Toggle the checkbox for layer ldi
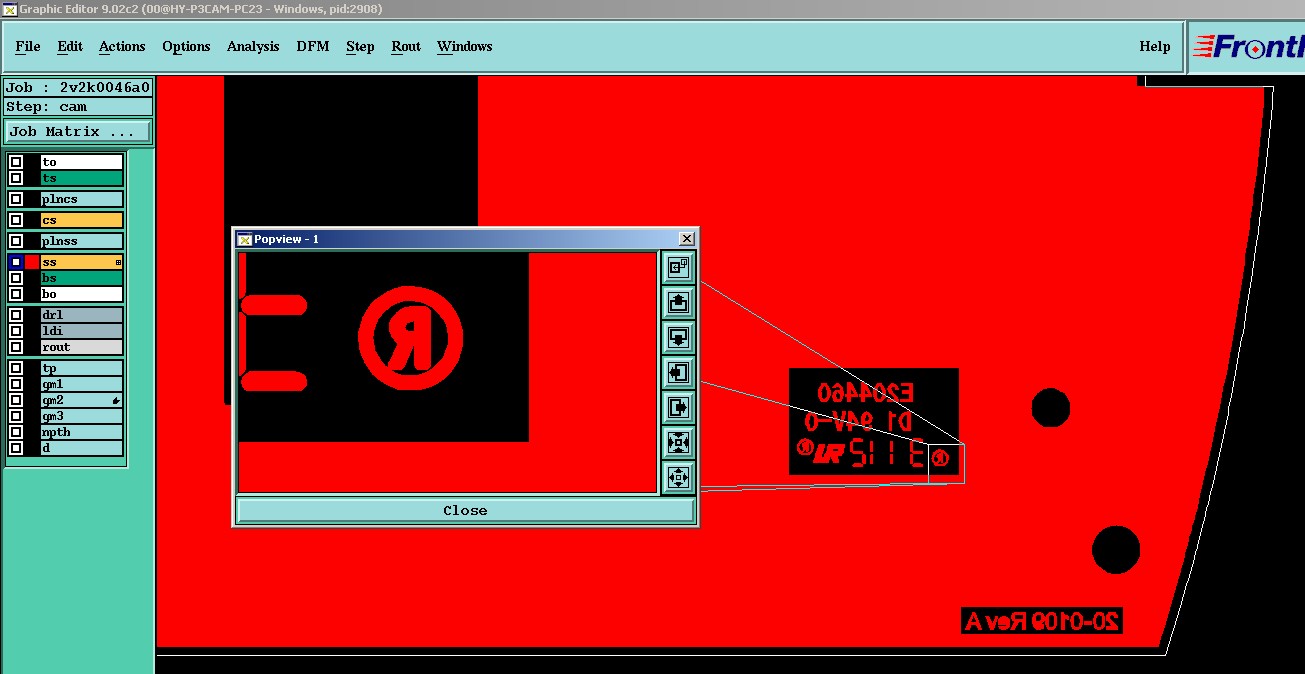This screenshot has height=674, width=1305. point(16,331)
